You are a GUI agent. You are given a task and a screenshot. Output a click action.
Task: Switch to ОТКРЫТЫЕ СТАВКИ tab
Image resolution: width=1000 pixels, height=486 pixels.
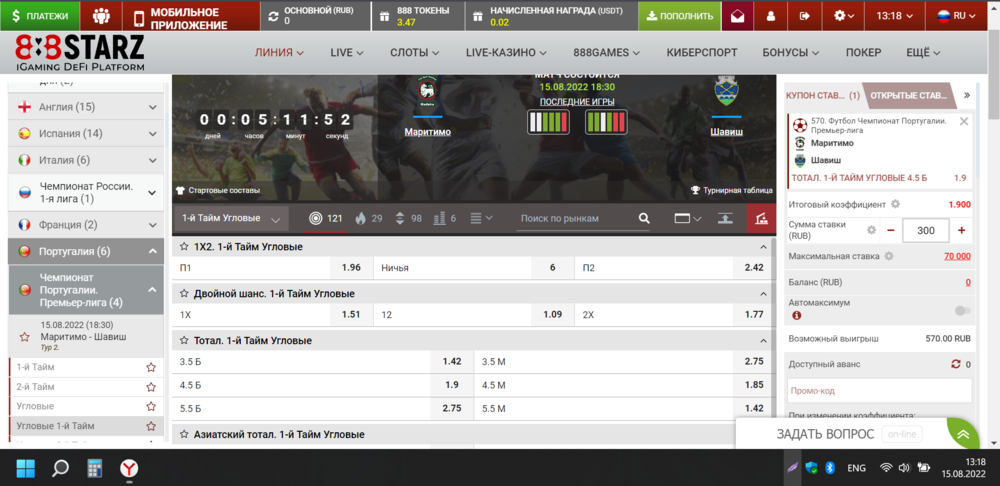point(908,96)
